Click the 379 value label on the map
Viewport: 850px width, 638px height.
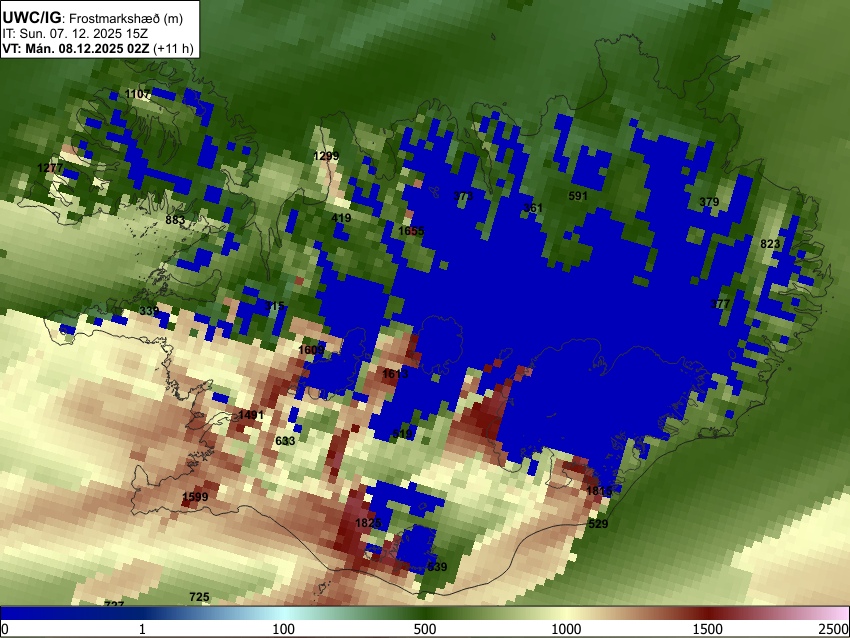click(709, 202)
